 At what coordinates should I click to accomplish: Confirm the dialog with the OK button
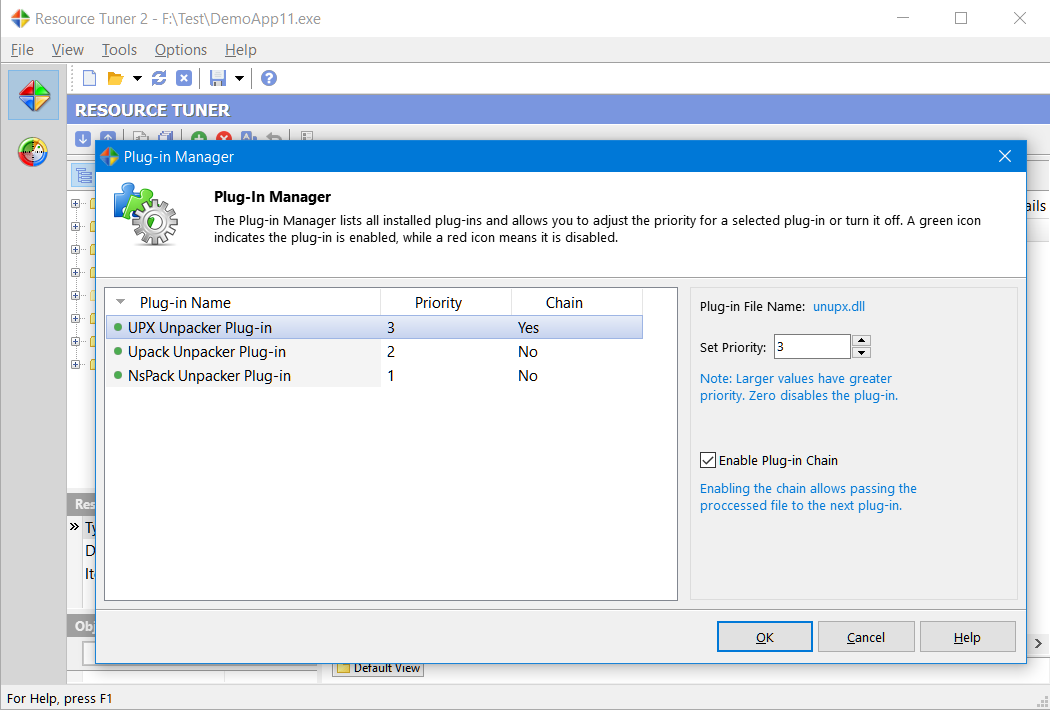click(x=765, y=637)
